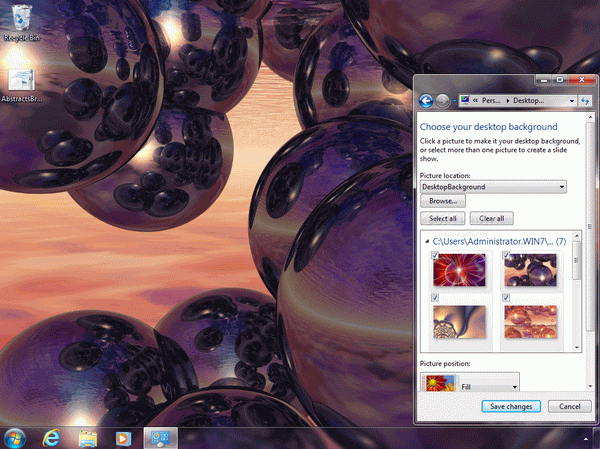Refresh the address bar location
This screenshot has width=600, height=449.
coord(585,101)
